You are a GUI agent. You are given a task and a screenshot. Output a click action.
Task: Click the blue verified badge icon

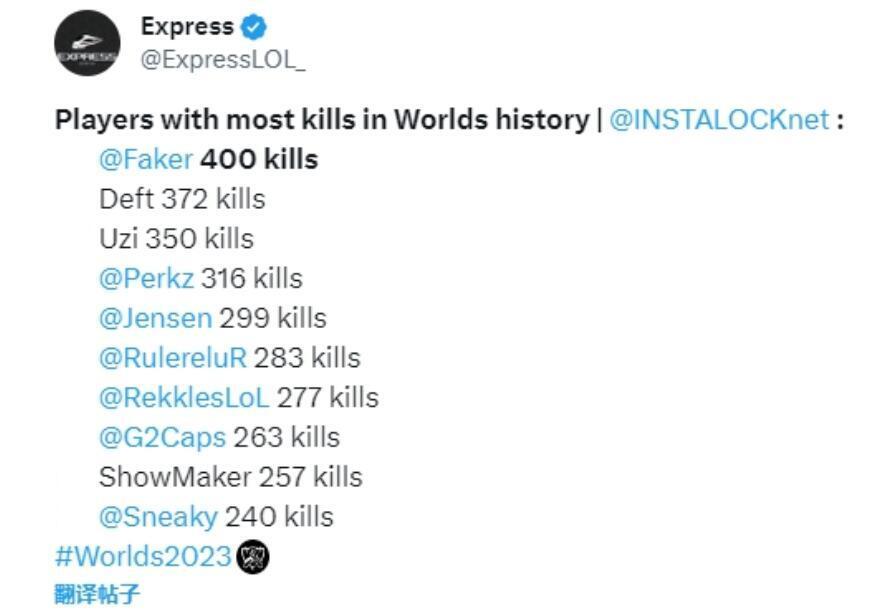click(x=253, y=27)
